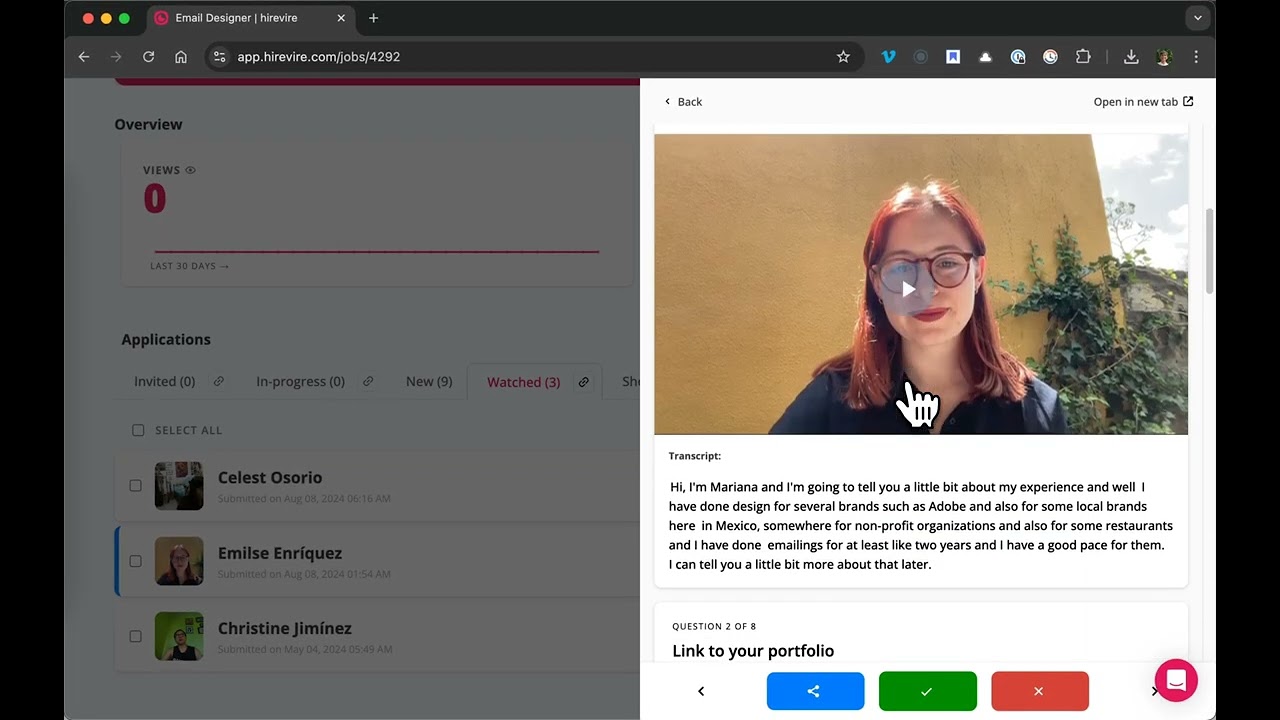Image resolution: width=1280 pixels, height=720 pixels.
Task: Click the LAST 30 DAYS link
Action: point(189,266)
